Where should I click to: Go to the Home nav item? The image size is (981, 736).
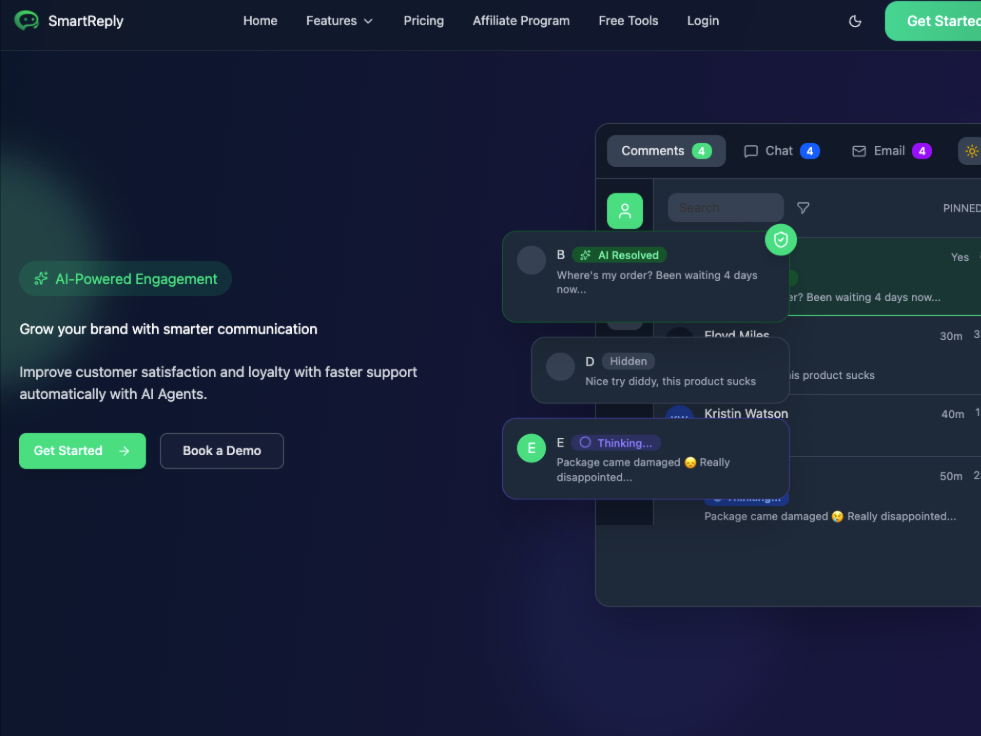tap(260, 21)
